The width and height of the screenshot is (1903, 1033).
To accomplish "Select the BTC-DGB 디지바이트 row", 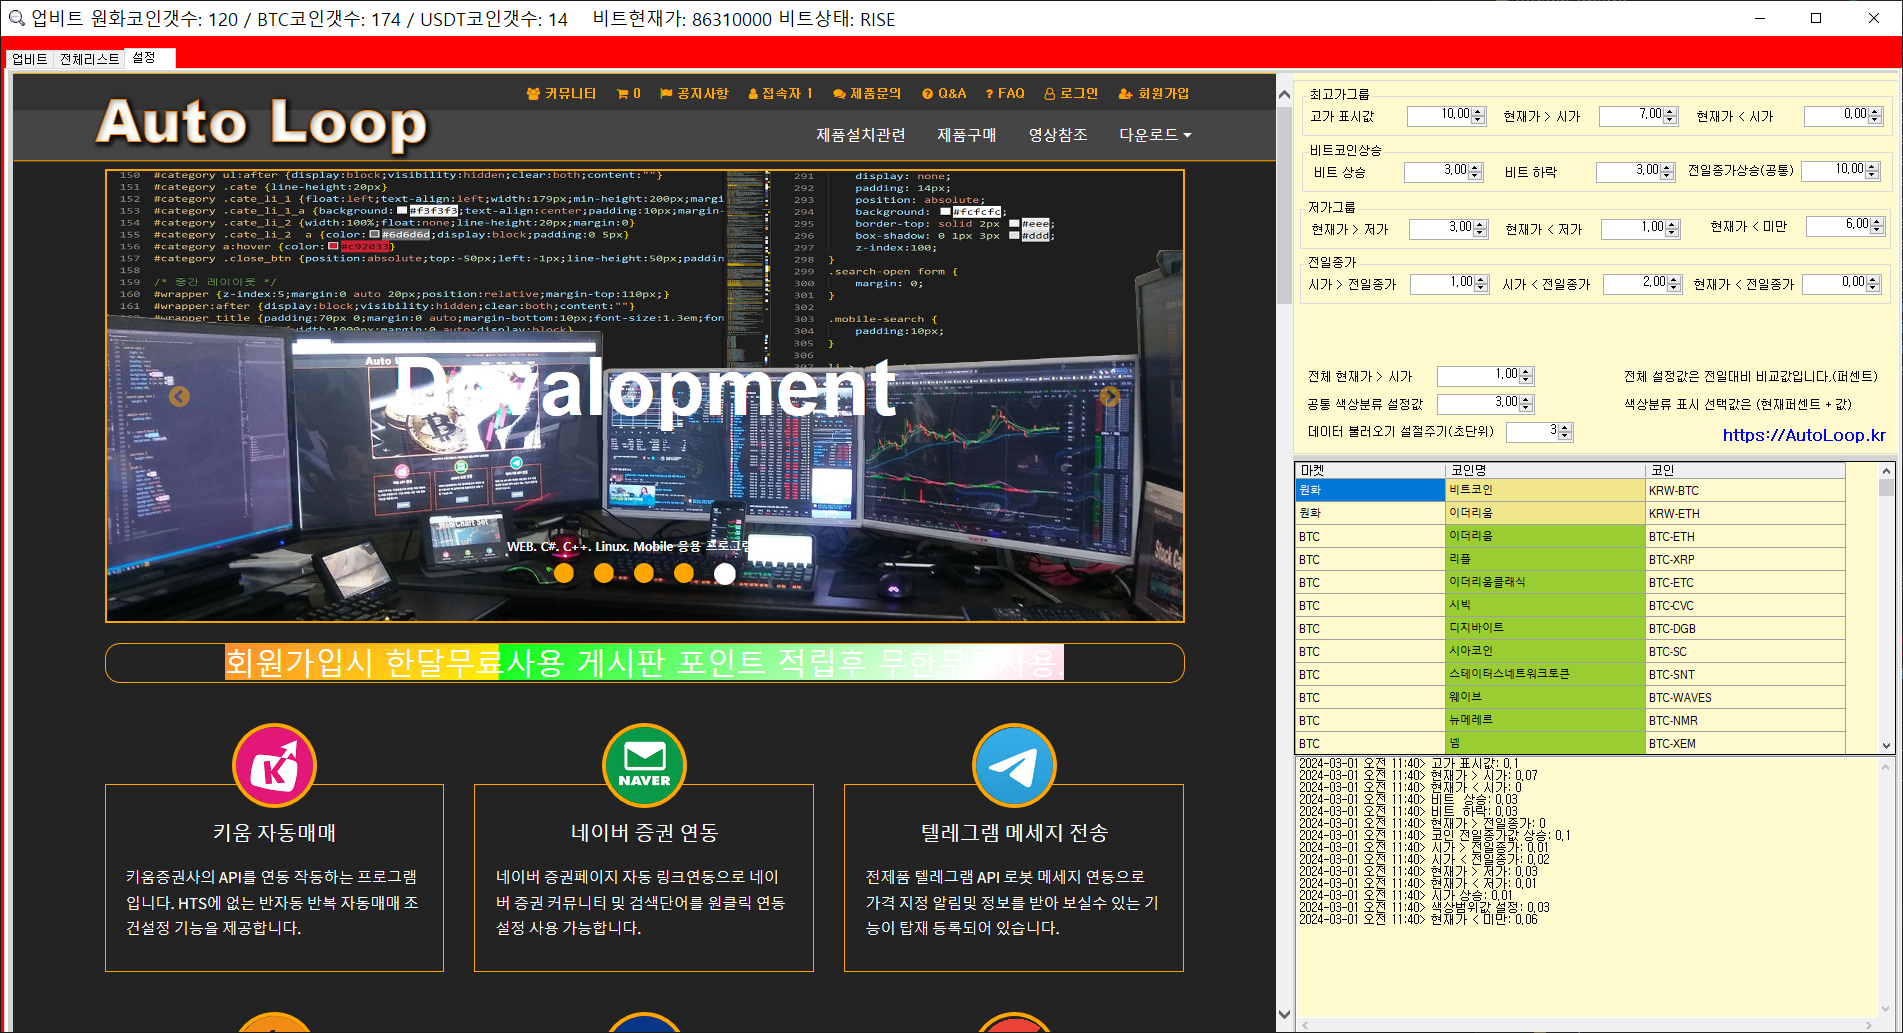I will pos(1570,628).
